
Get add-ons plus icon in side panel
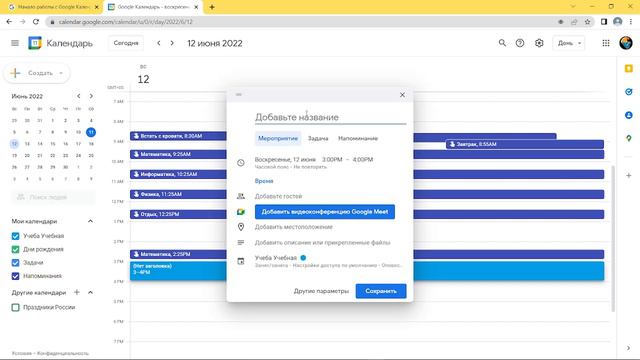[629, 176]
